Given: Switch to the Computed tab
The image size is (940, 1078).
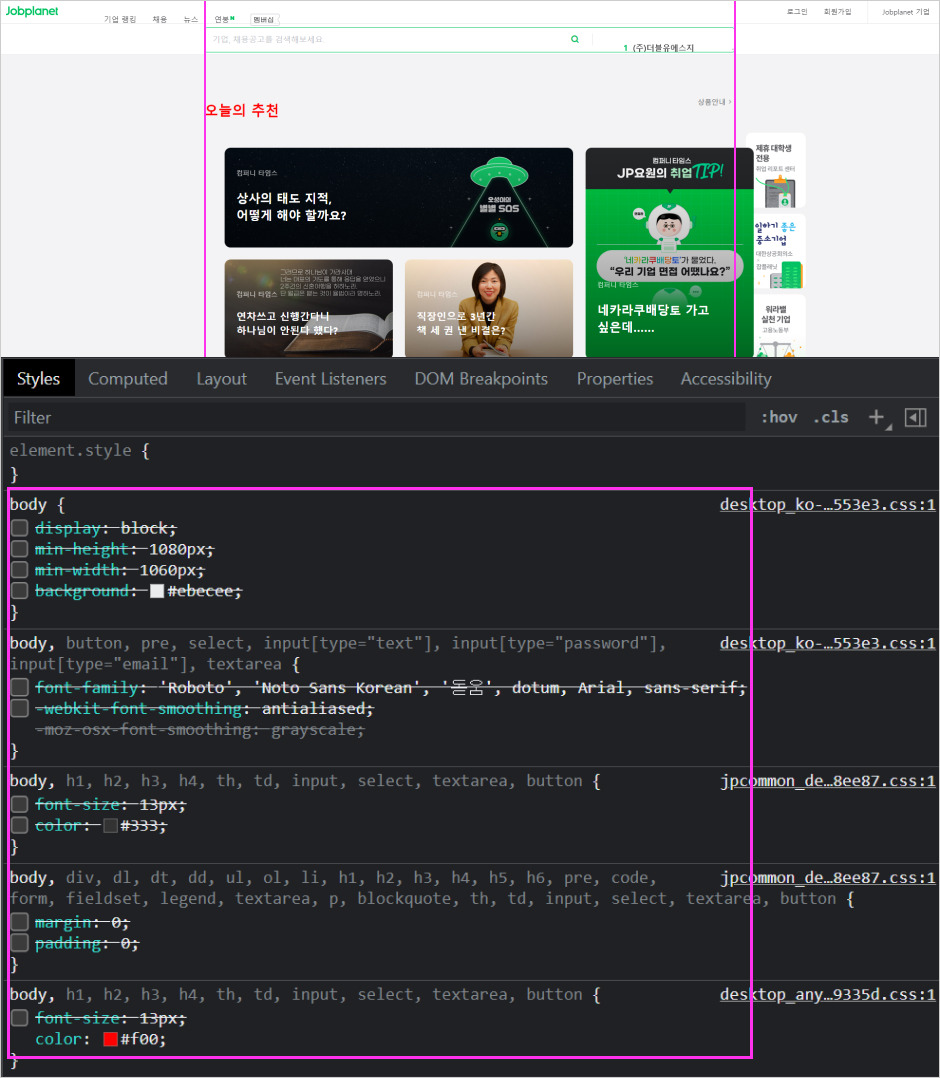Looking at the screenshot, I should pyautogui.click(x=128, y=379).
